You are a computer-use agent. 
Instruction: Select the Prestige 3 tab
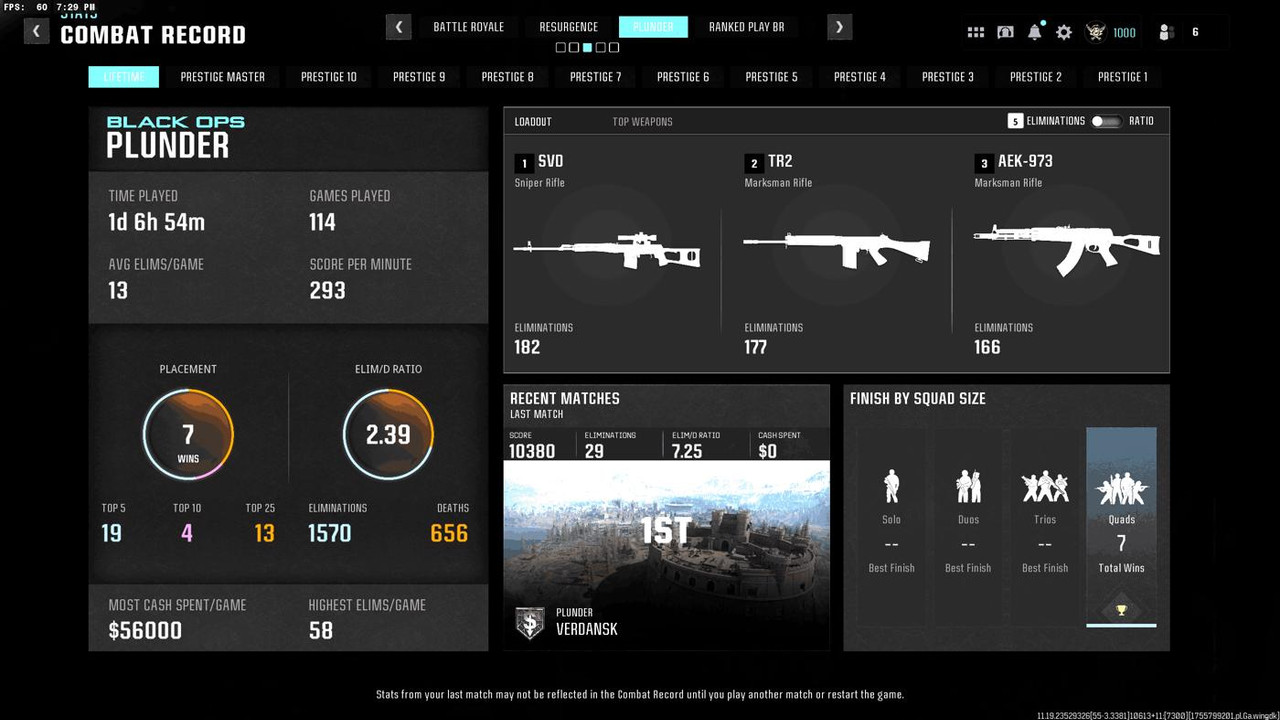click(x=947, y=77)
